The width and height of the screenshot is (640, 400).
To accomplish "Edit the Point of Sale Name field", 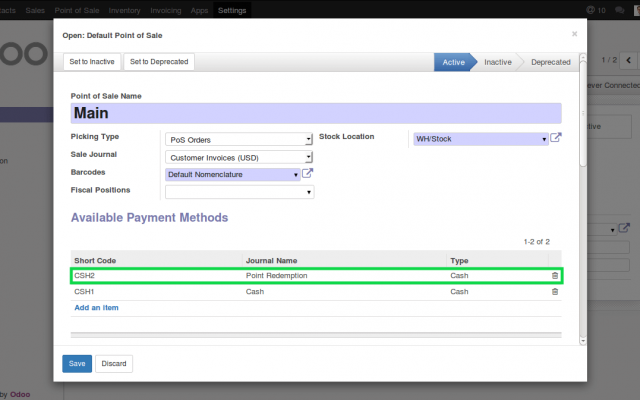I will click(316, 113).
